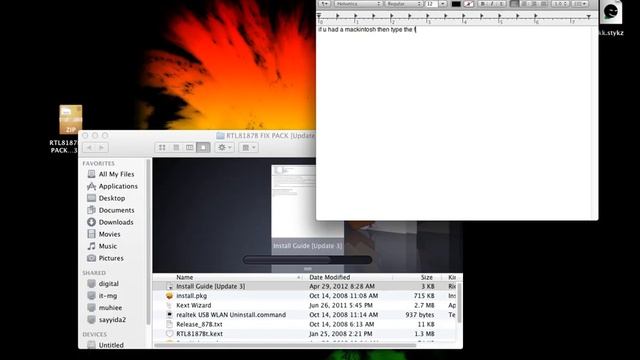Click the Cover Flow scrubber bar

pyautogui.click(x=307, y=260)
